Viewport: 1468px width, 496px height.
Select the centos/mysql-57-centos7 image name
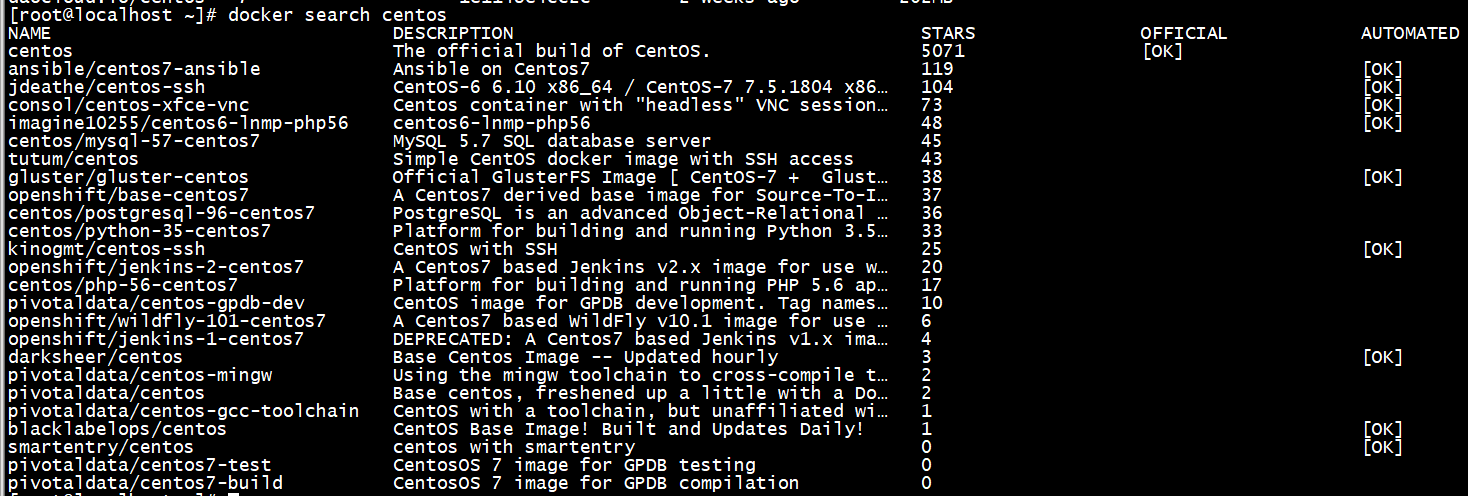134,141
